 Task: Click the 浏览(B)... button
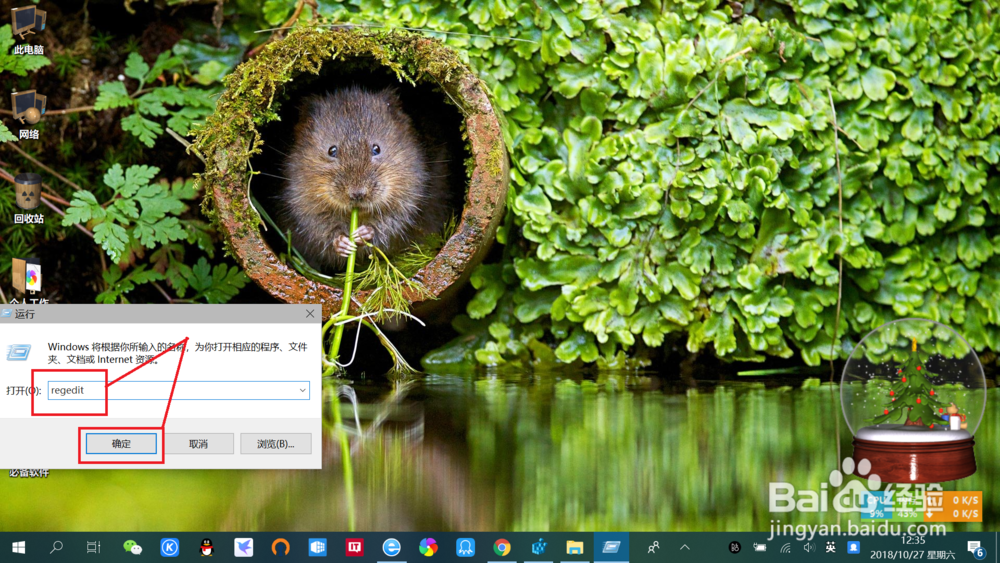[x=276, y=444]
